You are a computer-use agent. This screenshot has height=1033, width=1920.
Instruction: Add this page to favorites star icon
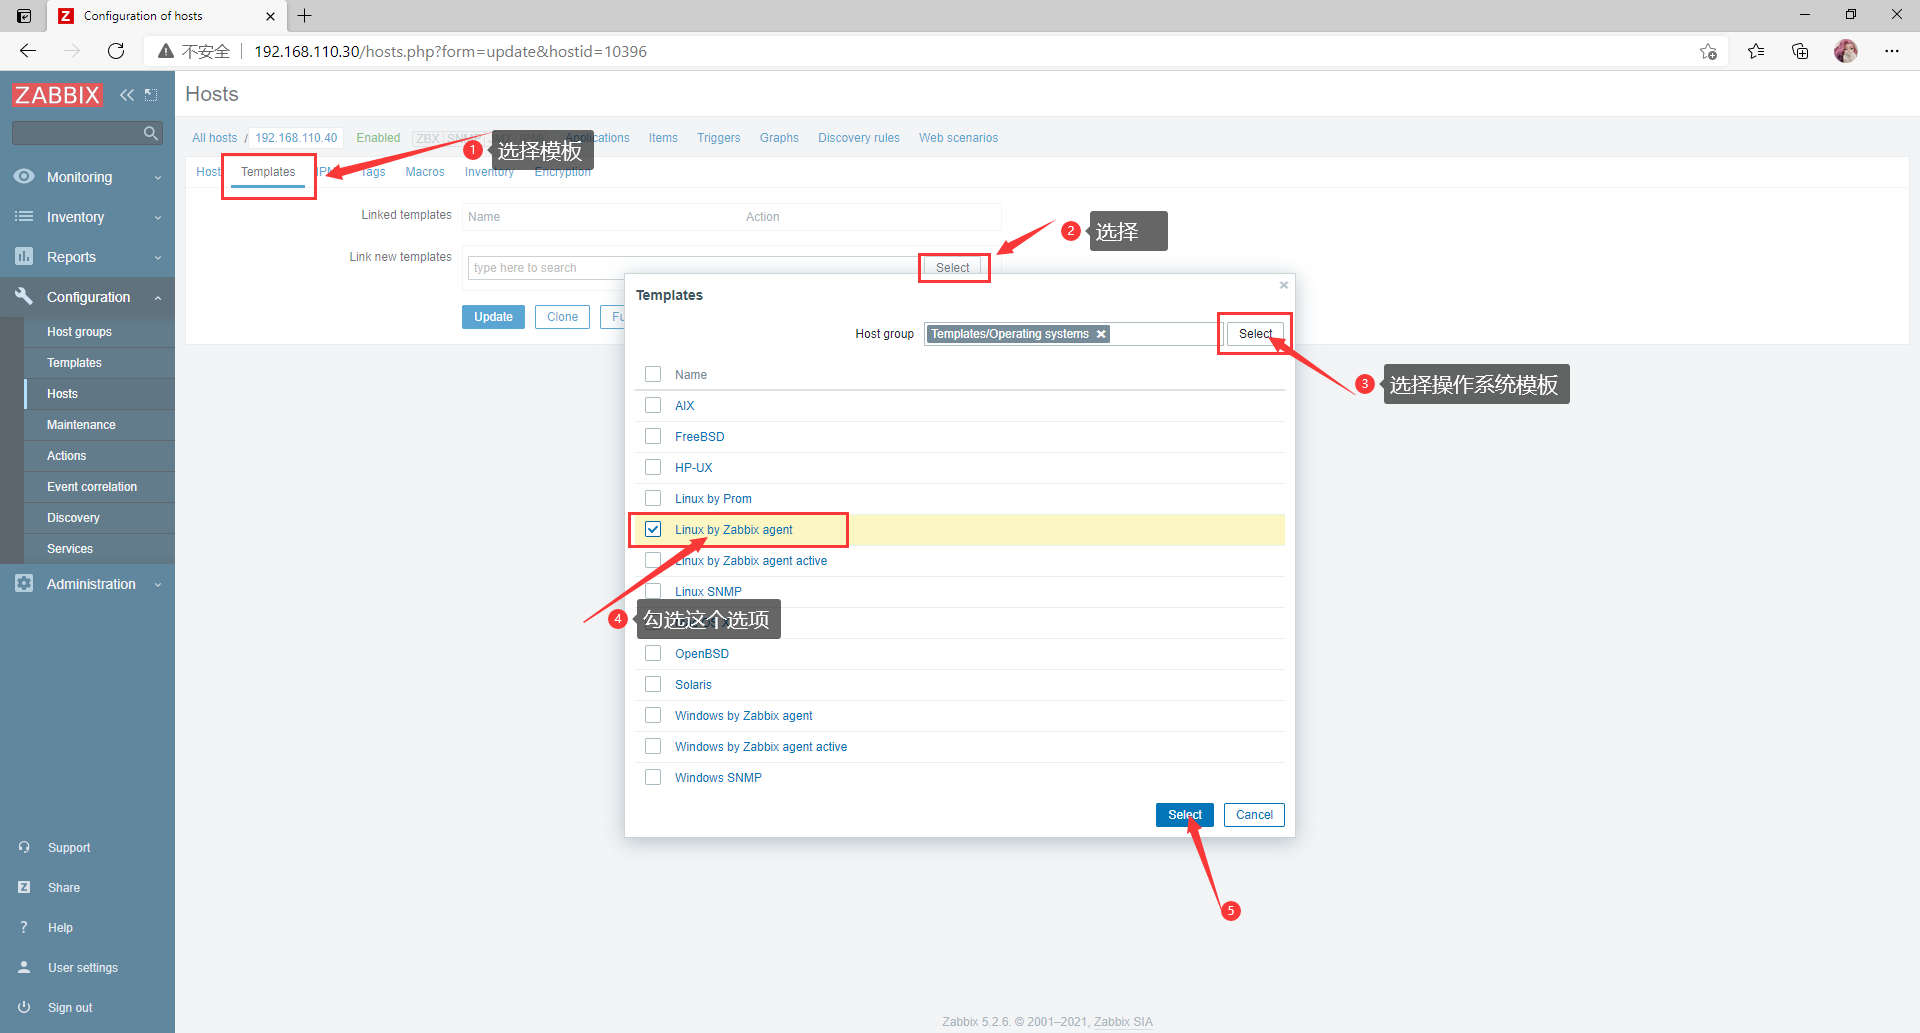click(x=1708, y=51)
